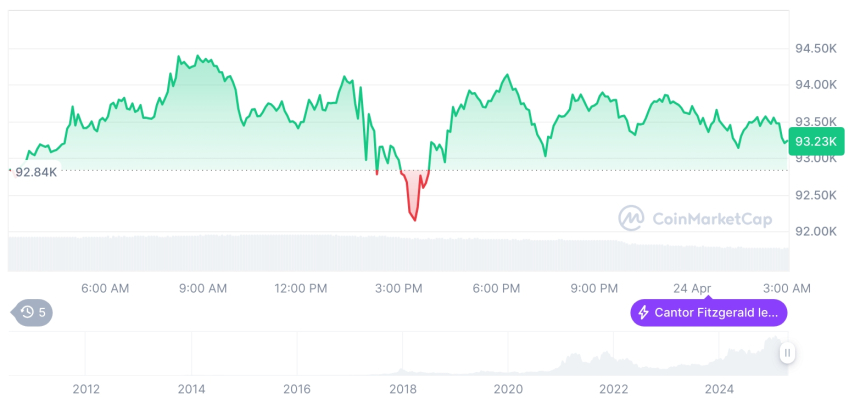860x401 pixels.
Task: Click the range slider pause-bars handle
Action: [788, 353]
